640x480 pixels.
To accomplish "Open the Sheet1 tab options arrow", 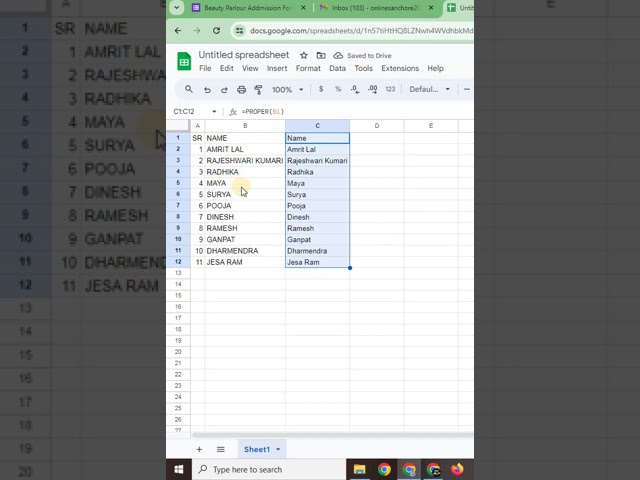I will (x=278, y=449).
